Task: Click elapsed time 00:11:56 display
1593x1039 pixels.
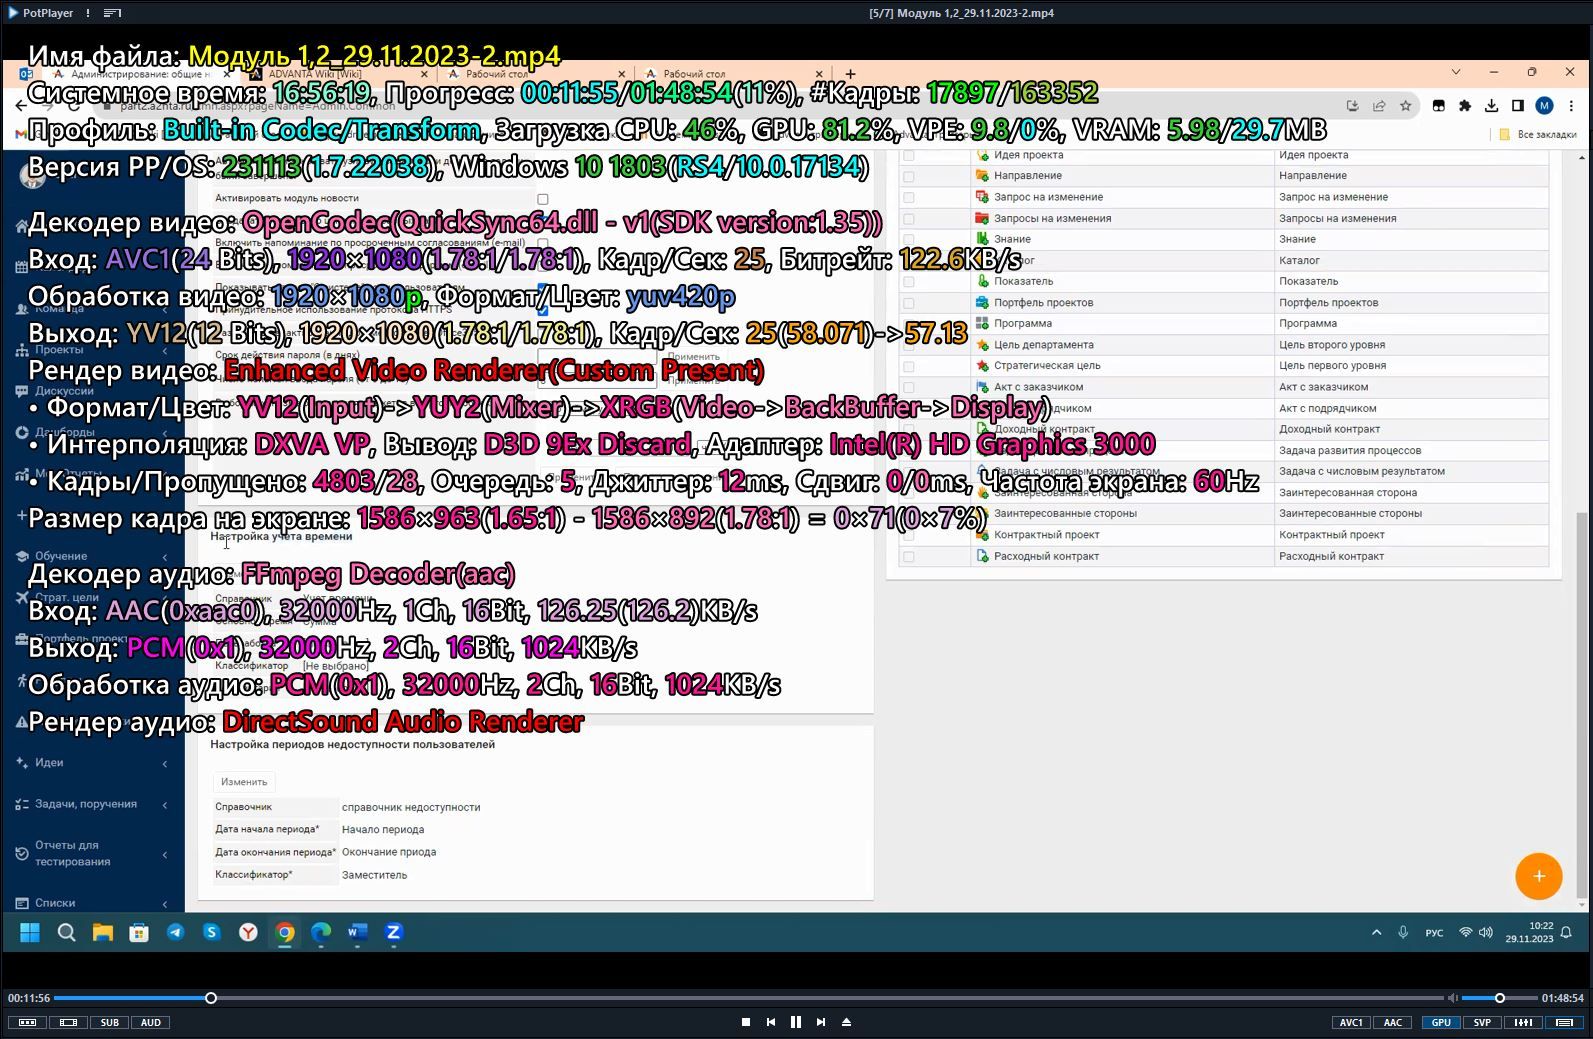Action: coord(29,998)
